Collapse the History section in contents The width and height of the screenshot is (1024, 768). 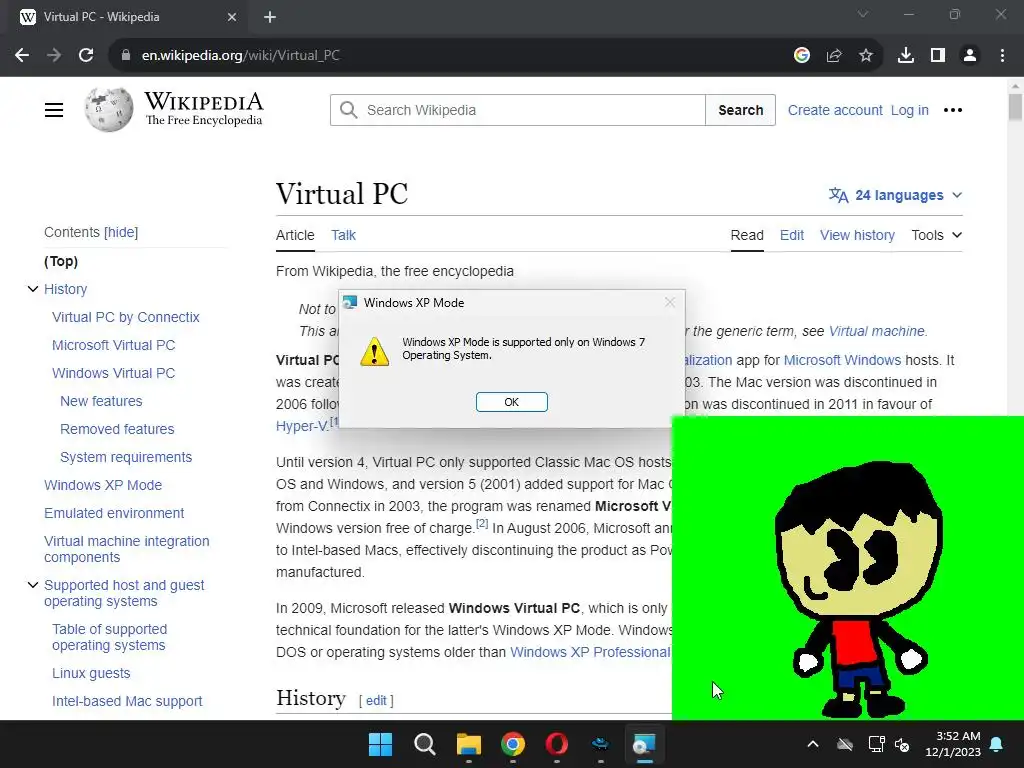[33, 289]
